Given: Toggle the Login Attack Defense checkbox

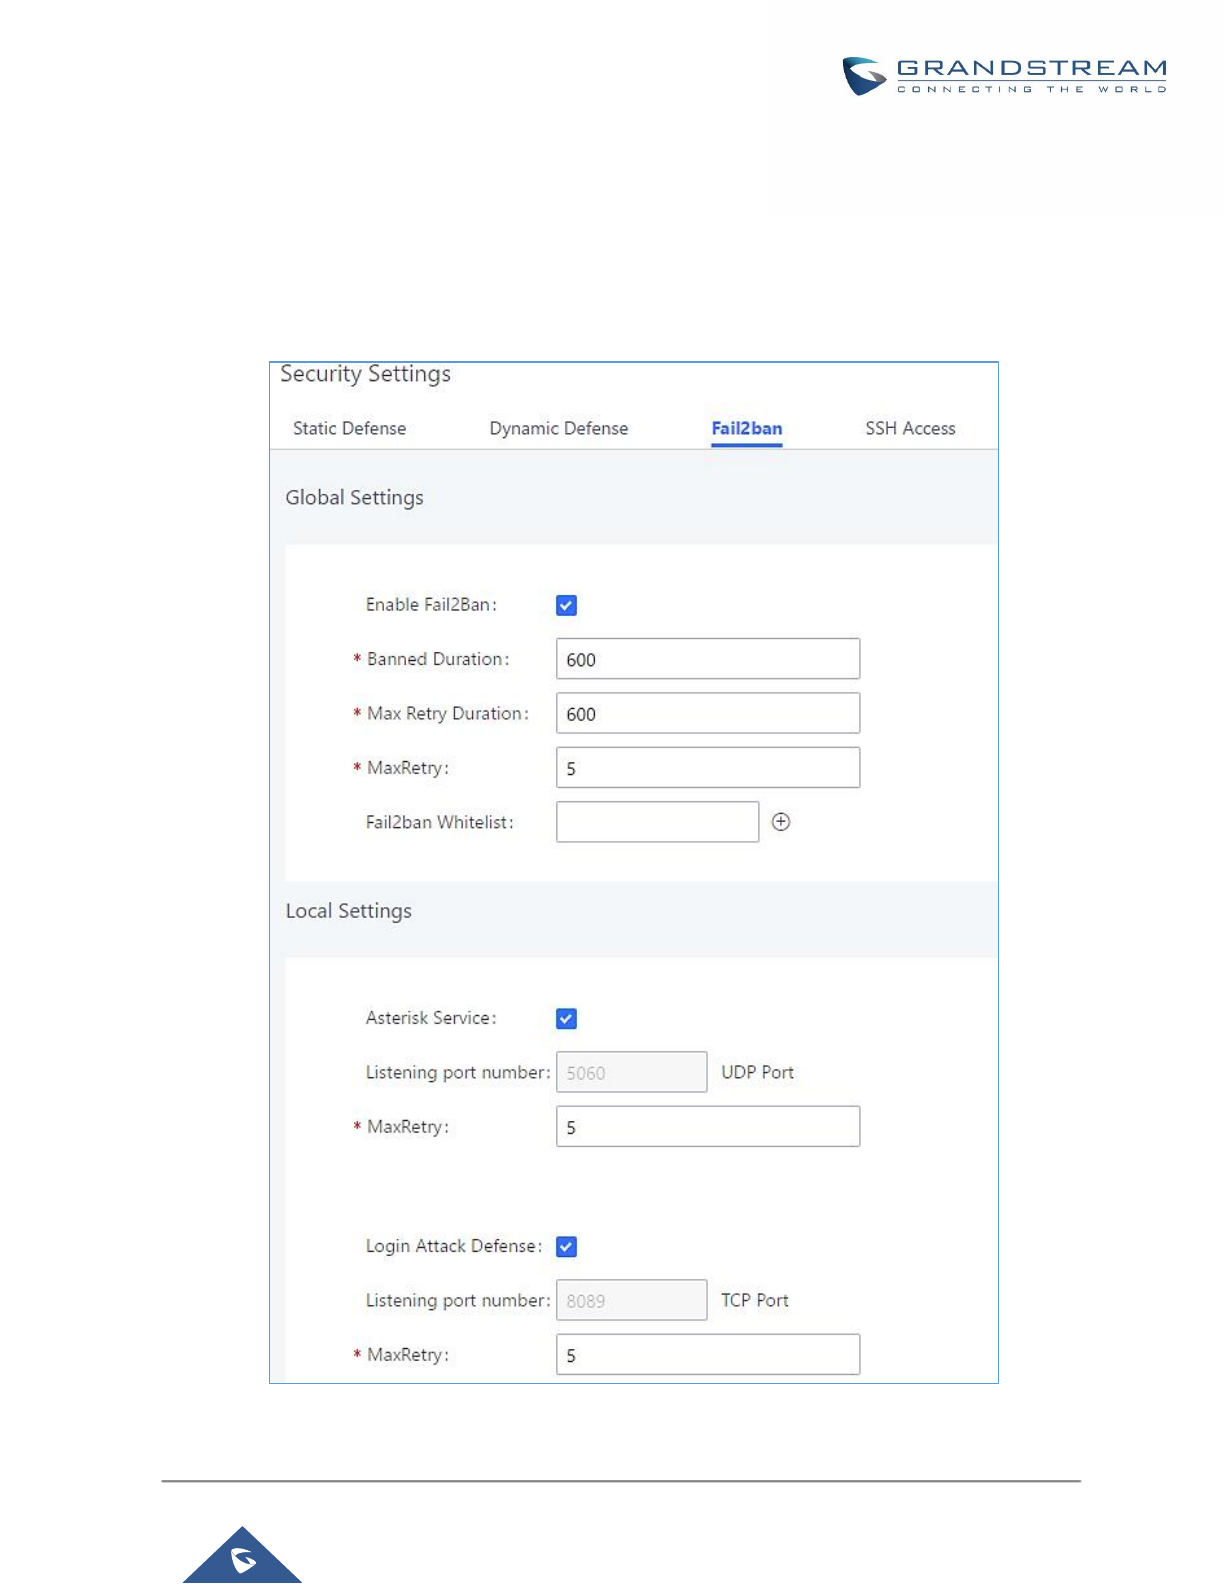Looking at the screenshot, I should [566, 1246].
